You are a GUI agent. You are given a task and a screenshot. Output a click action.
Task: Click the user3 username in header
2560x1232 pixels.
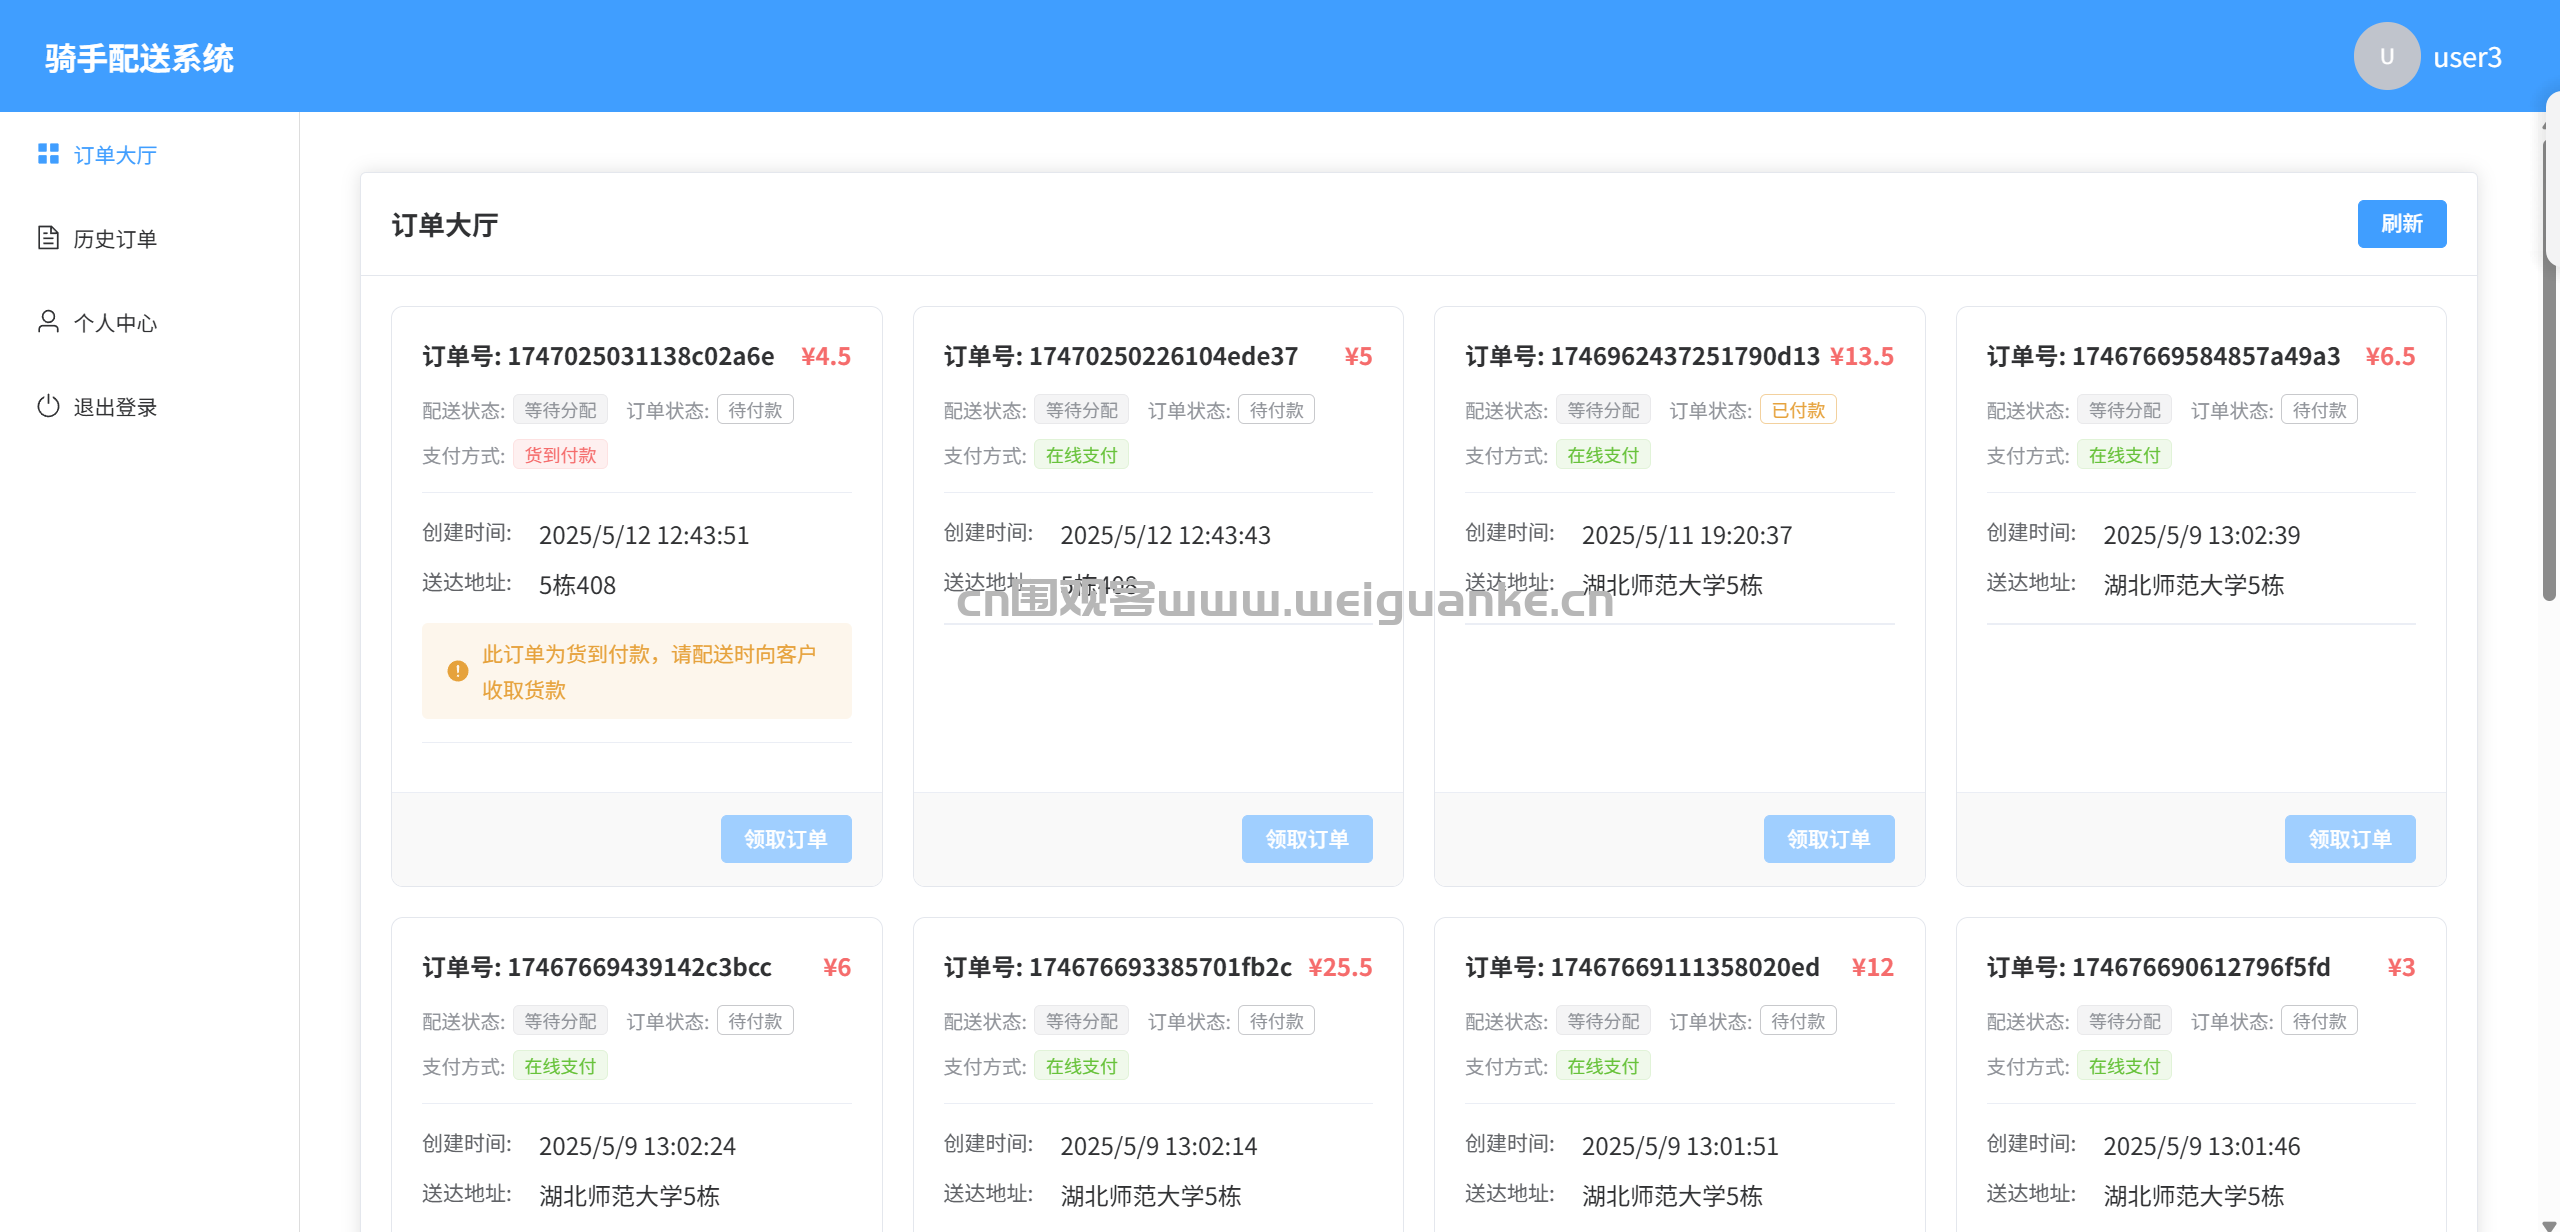click(2467, 57)
